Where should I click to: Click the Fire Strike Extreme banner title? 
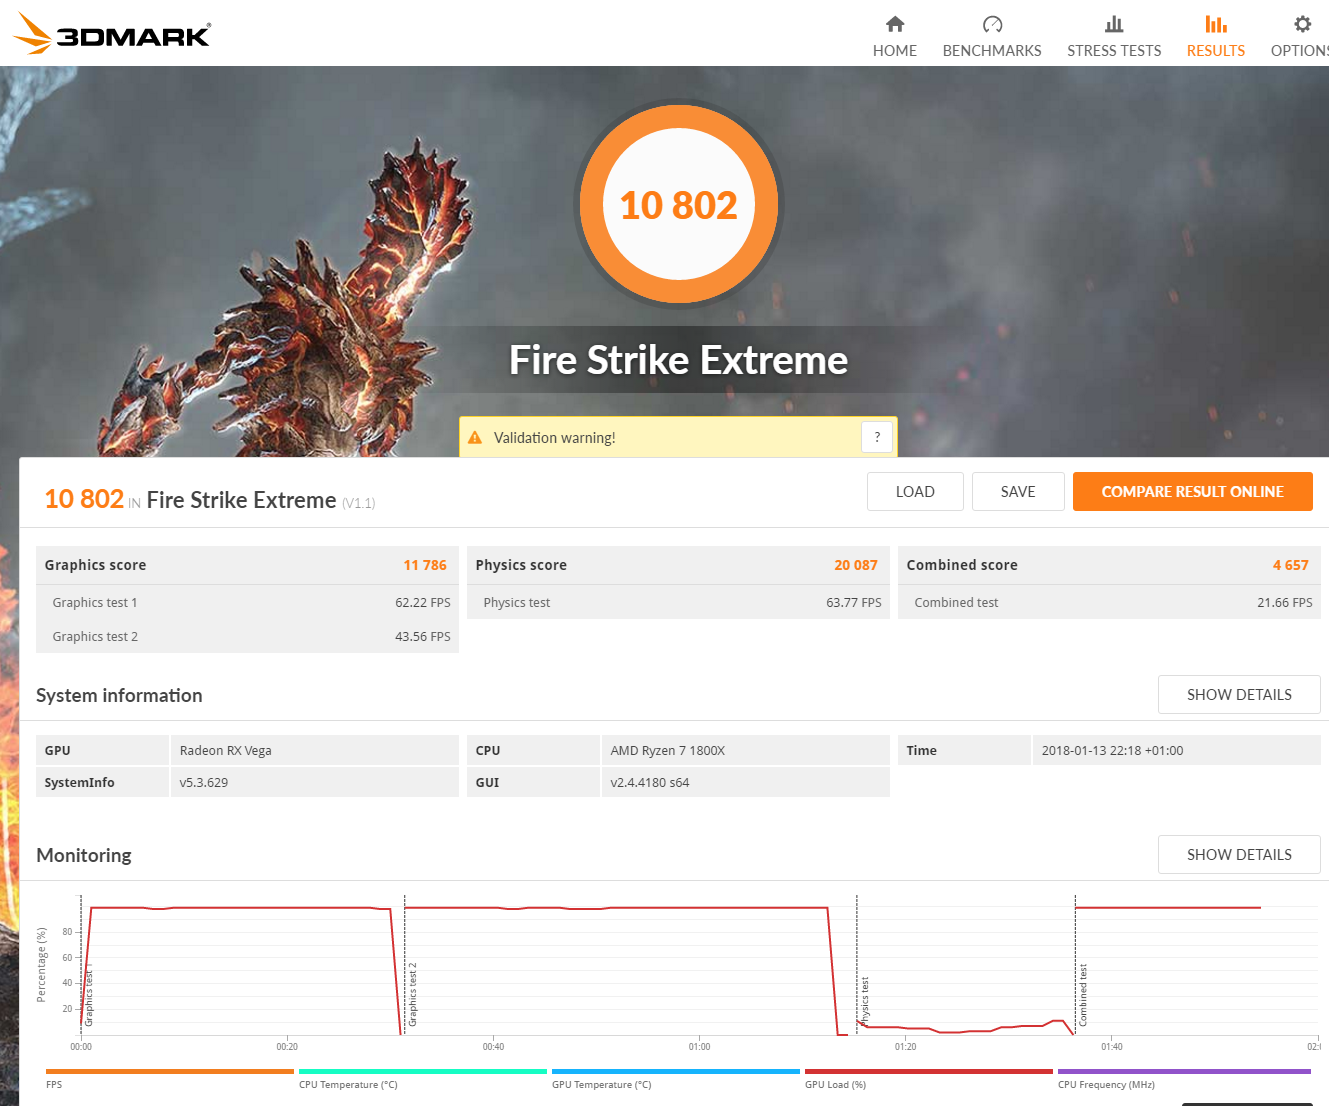[679, 360]
